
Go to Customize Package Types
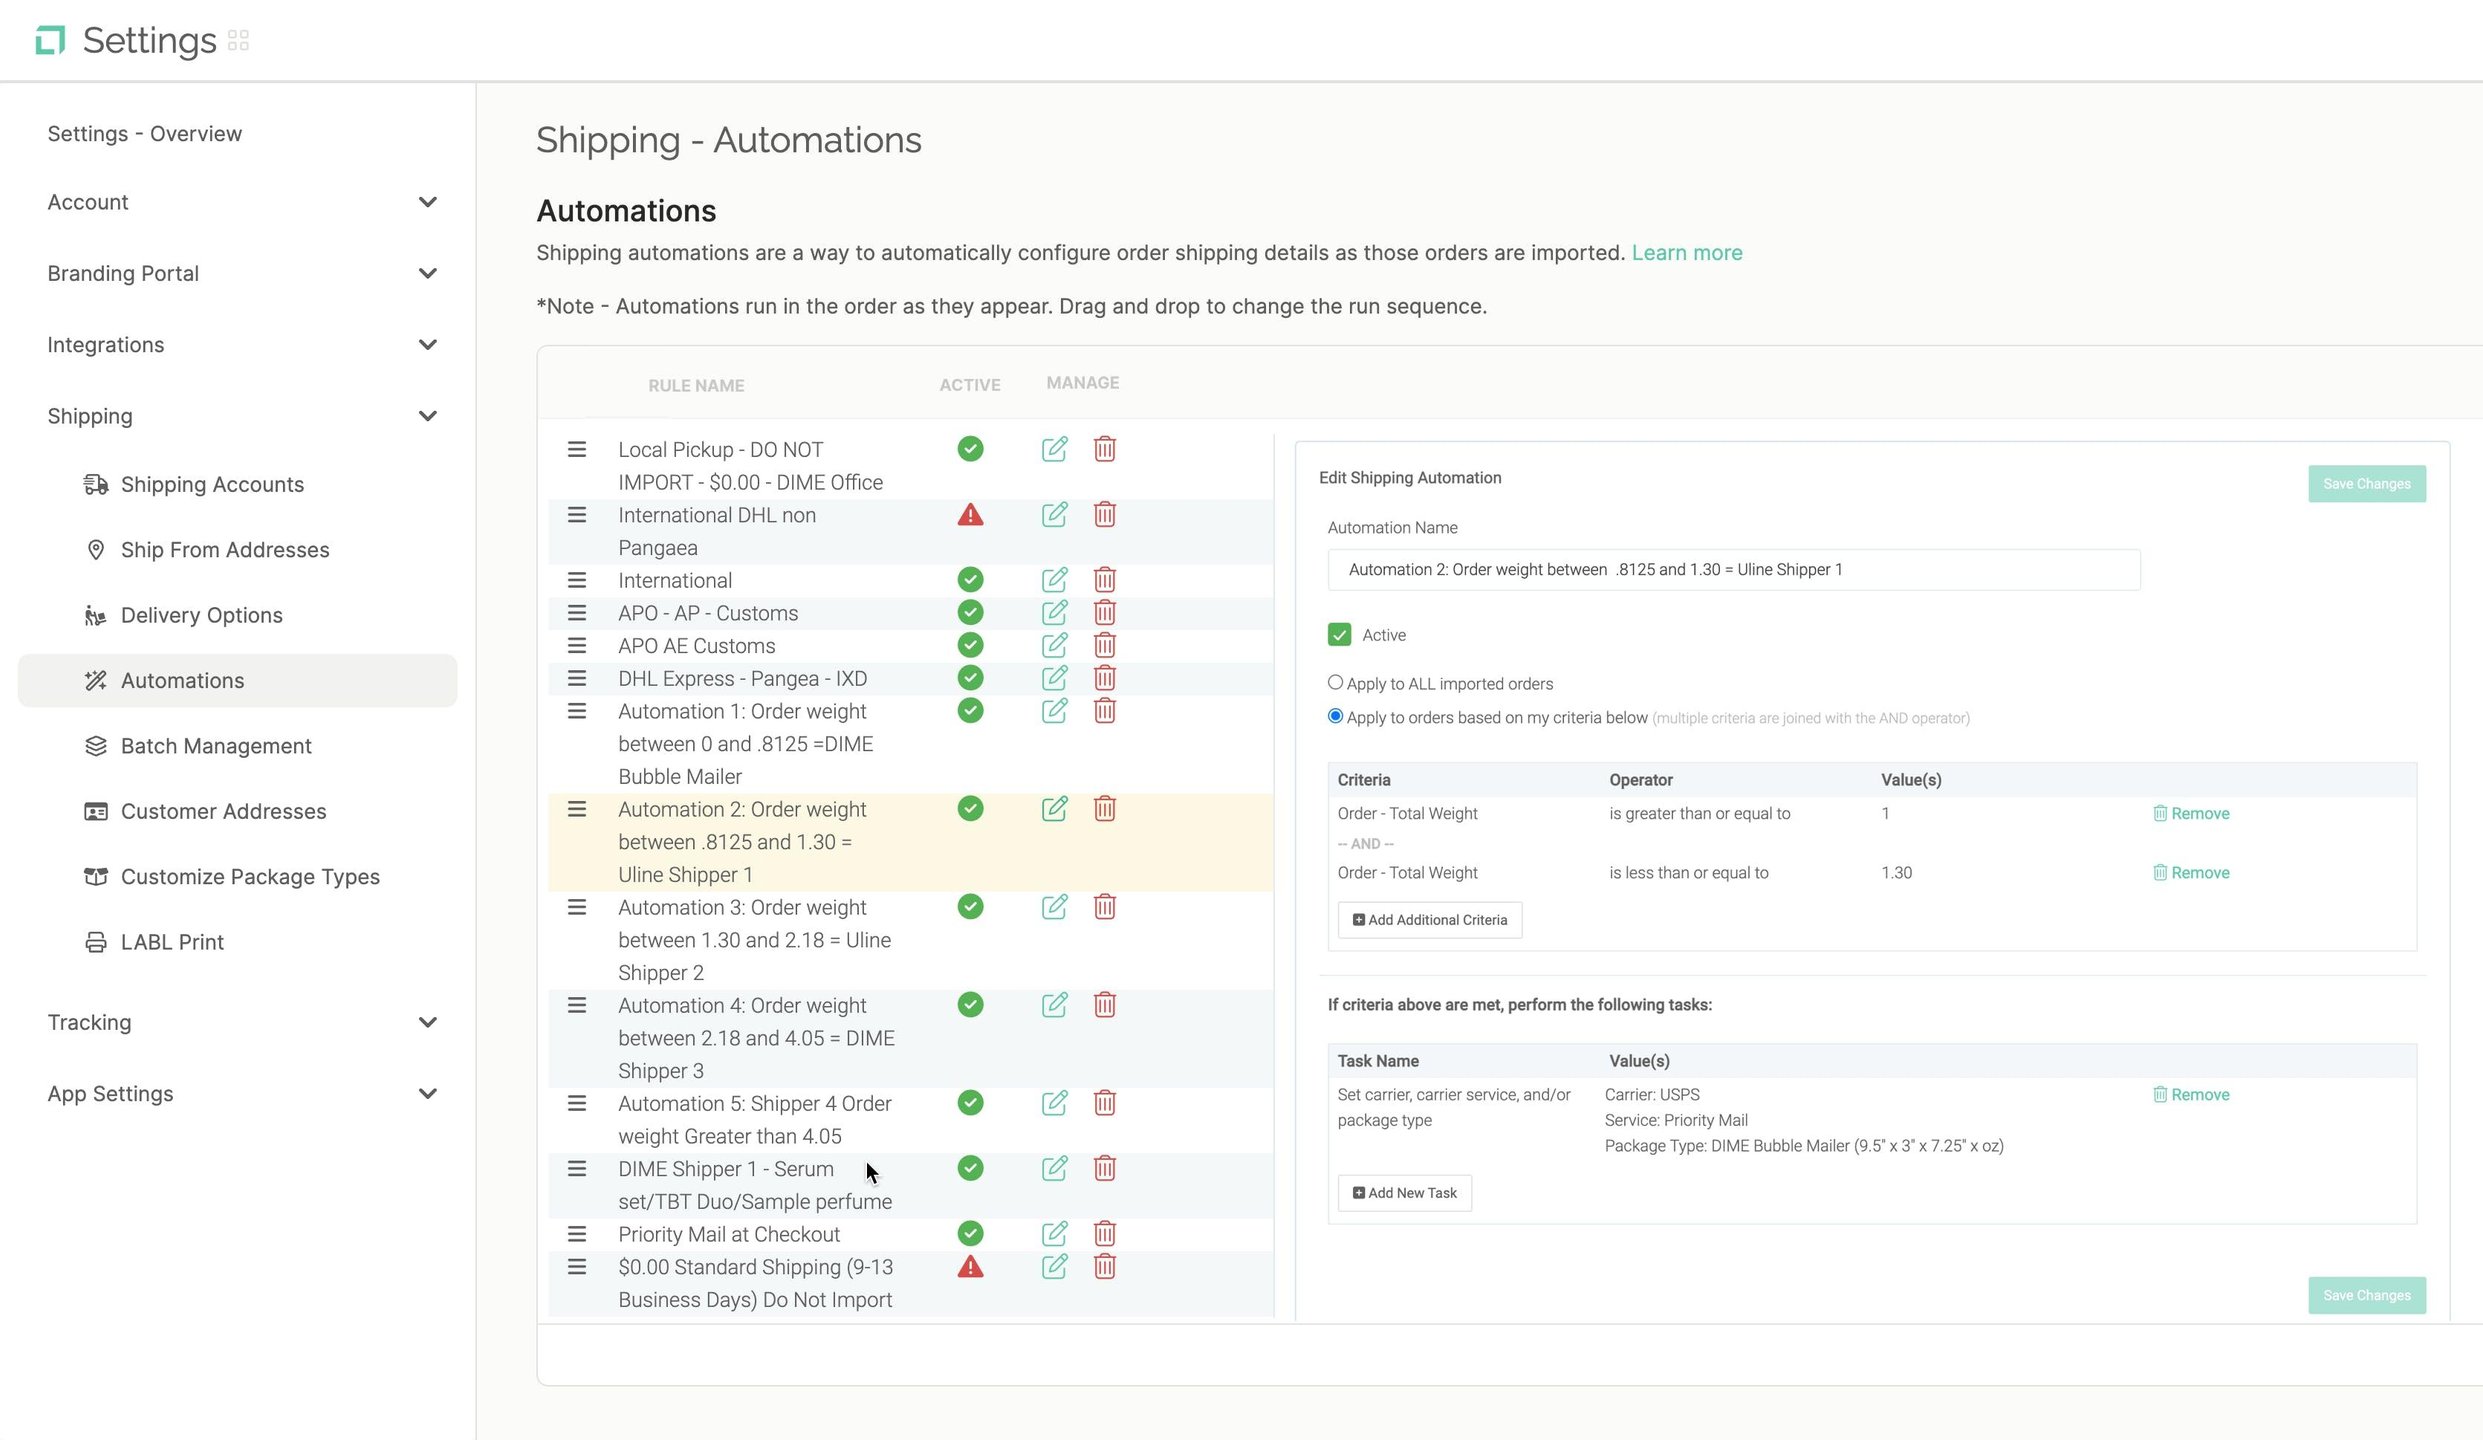pos(250,877)
